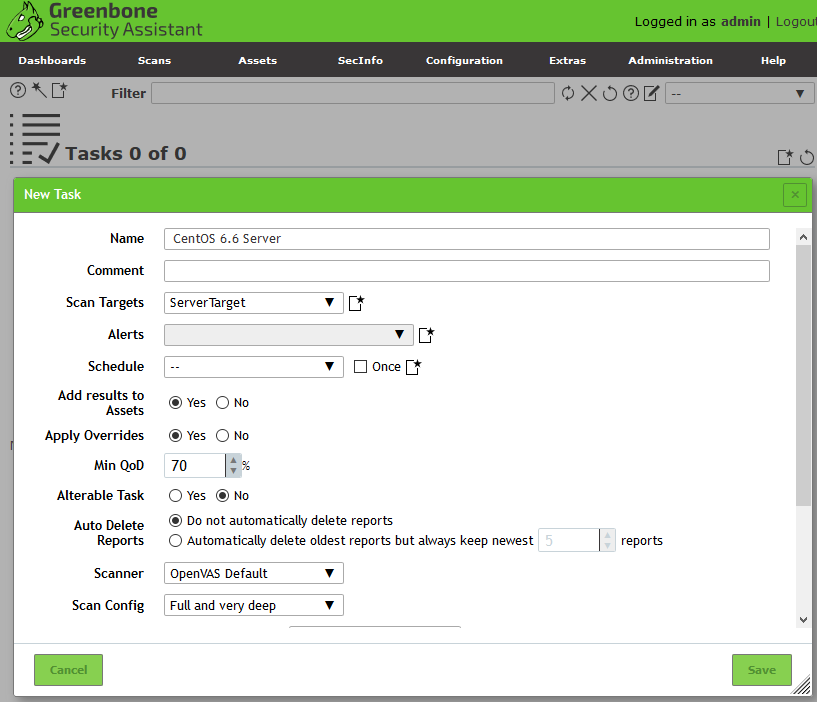
Task: Open filter help question-mark icon
Action: (x=630, y=93)
